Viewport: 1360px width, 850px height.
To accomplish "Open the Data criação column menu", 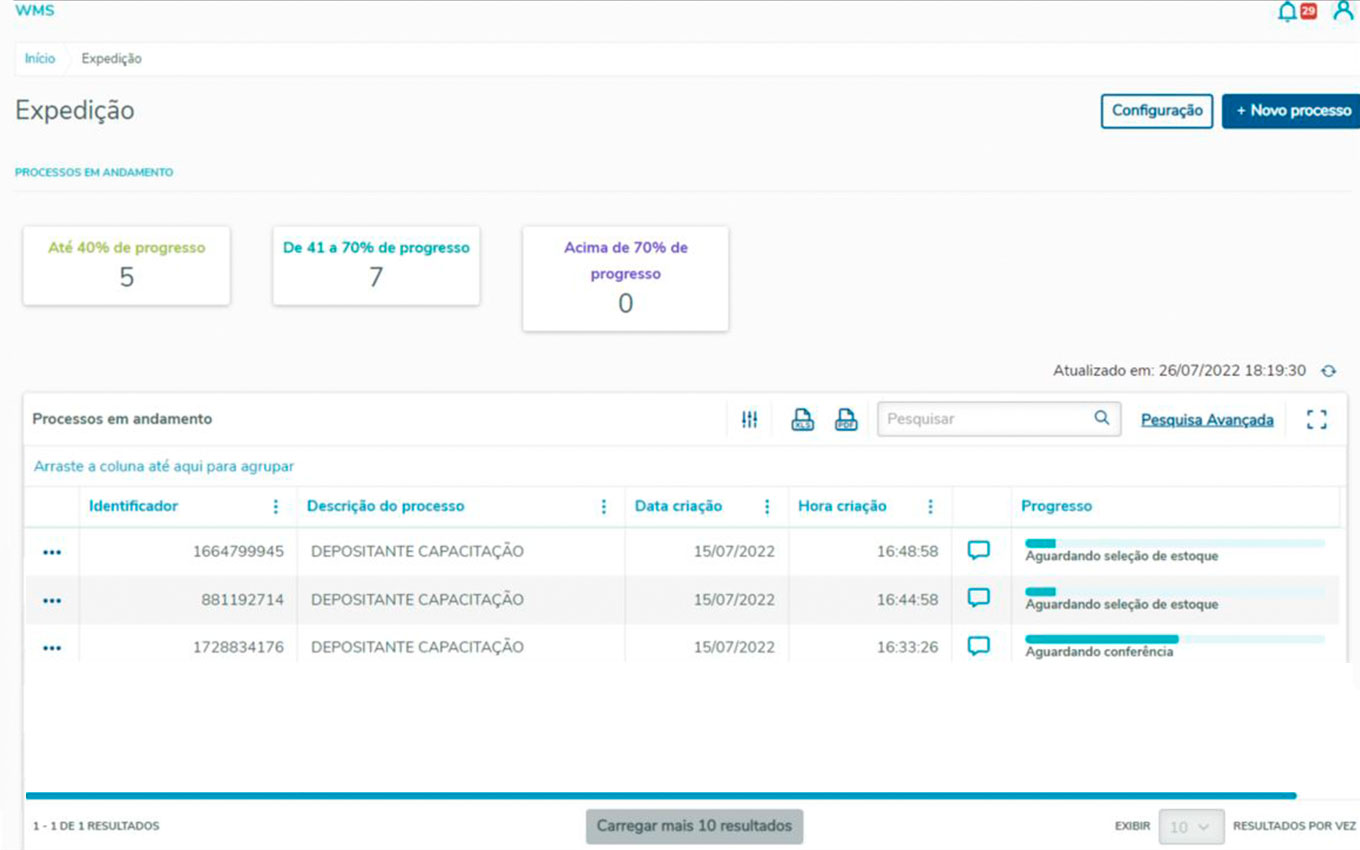I will tap(767, 507).
